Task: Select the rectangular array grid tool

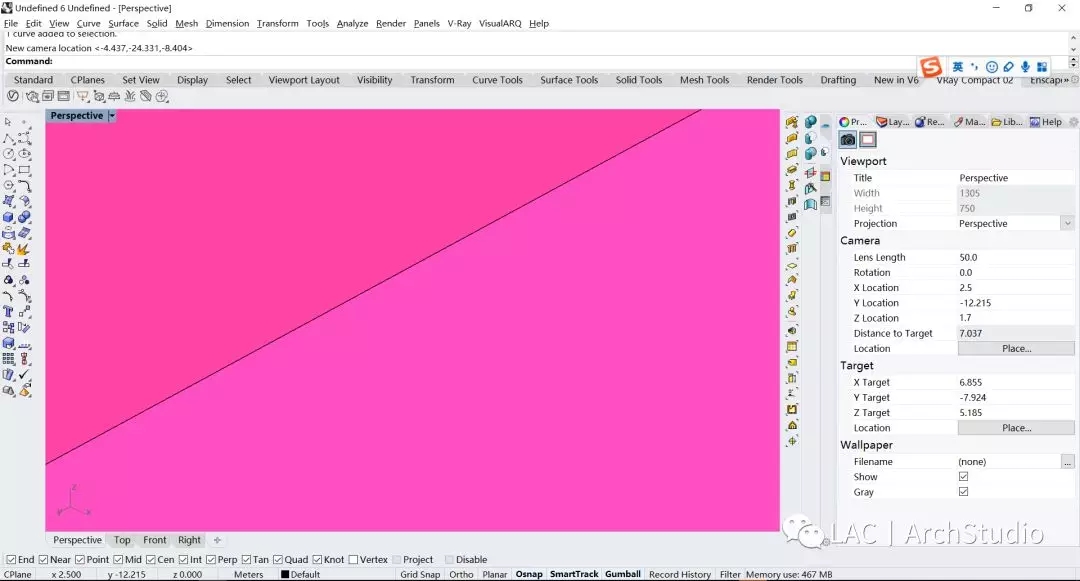Action: pyautogui.click(x=8, y=358)
